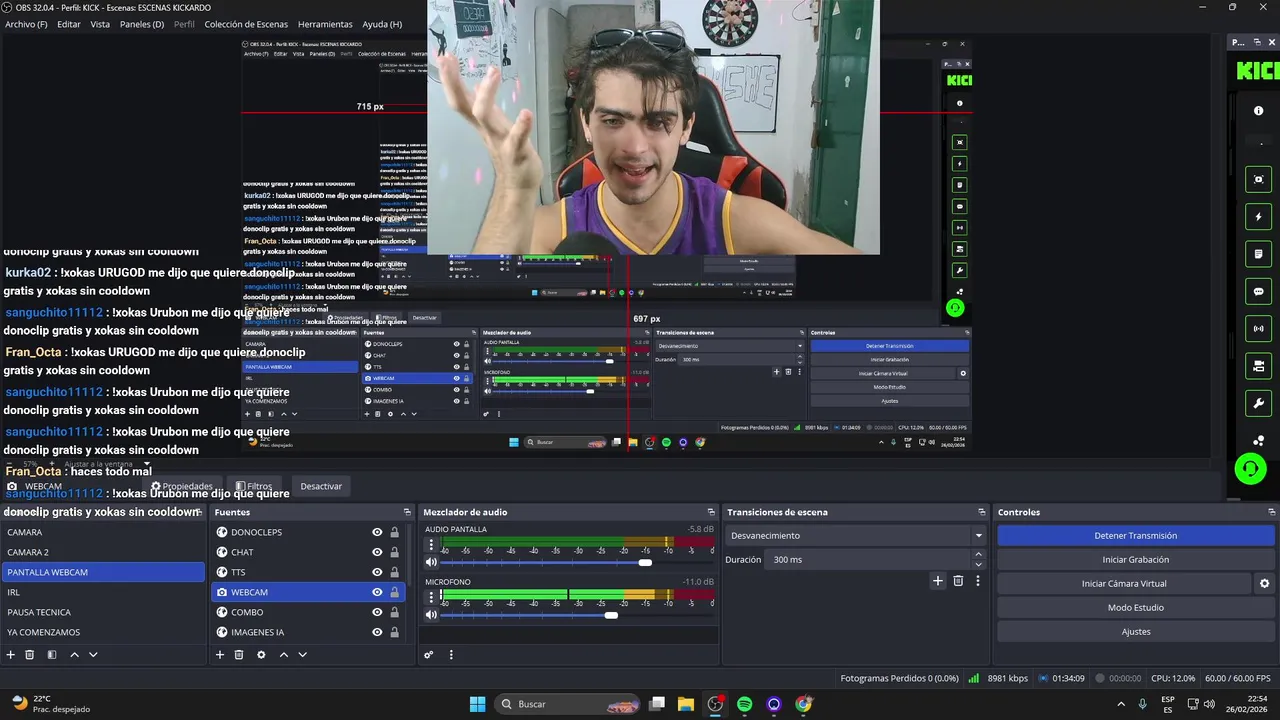Open wrench tools icon in Kick panel
The width and height of the screenshot is (1280, 720).
coord(1259,404)
